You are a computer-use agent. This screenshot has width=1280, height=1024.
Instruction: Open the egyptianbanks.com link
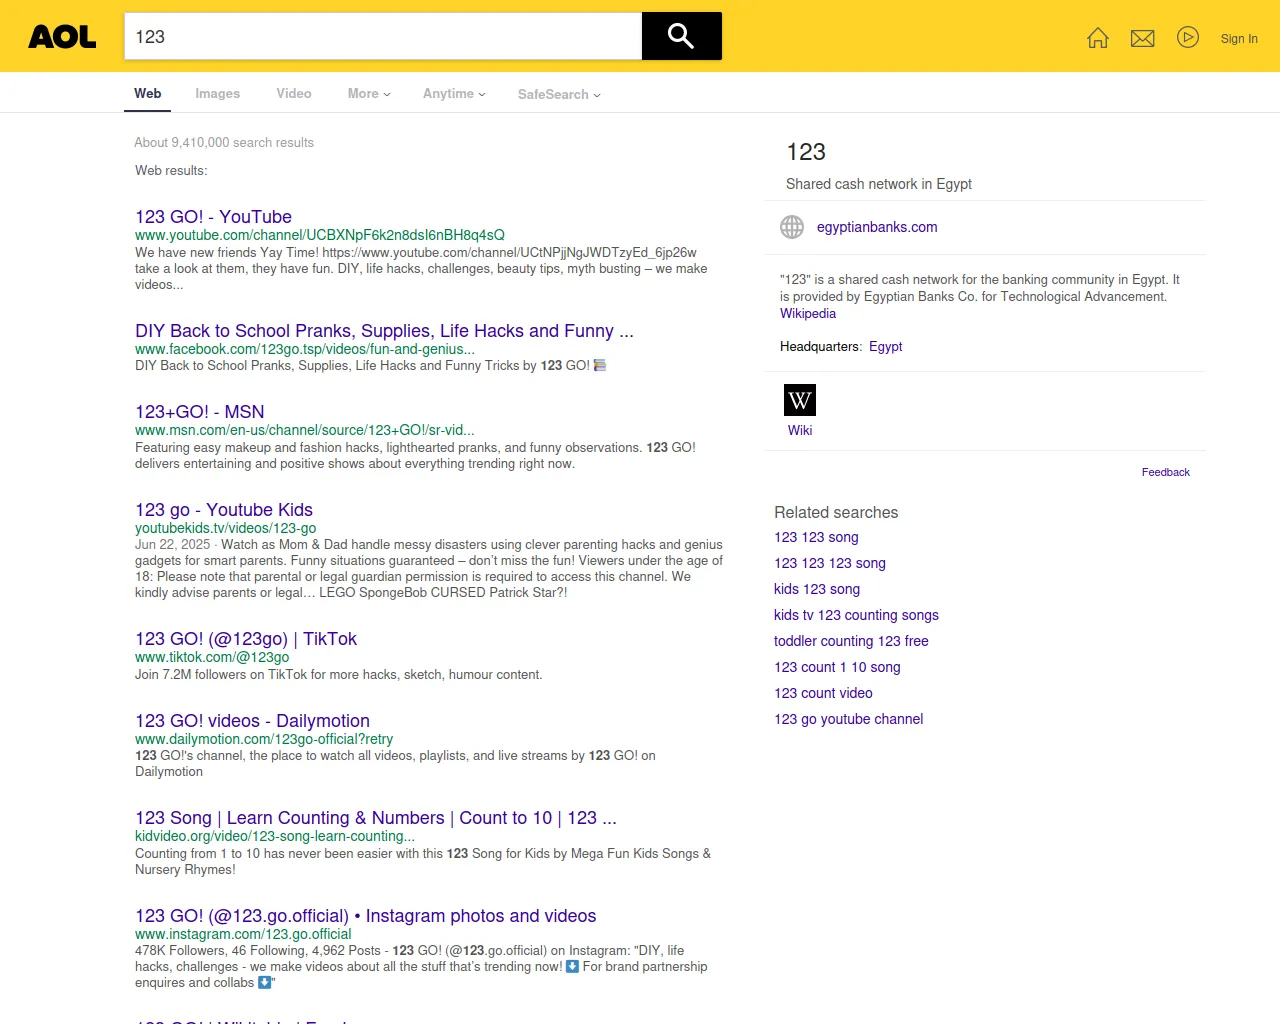point(876,227)
